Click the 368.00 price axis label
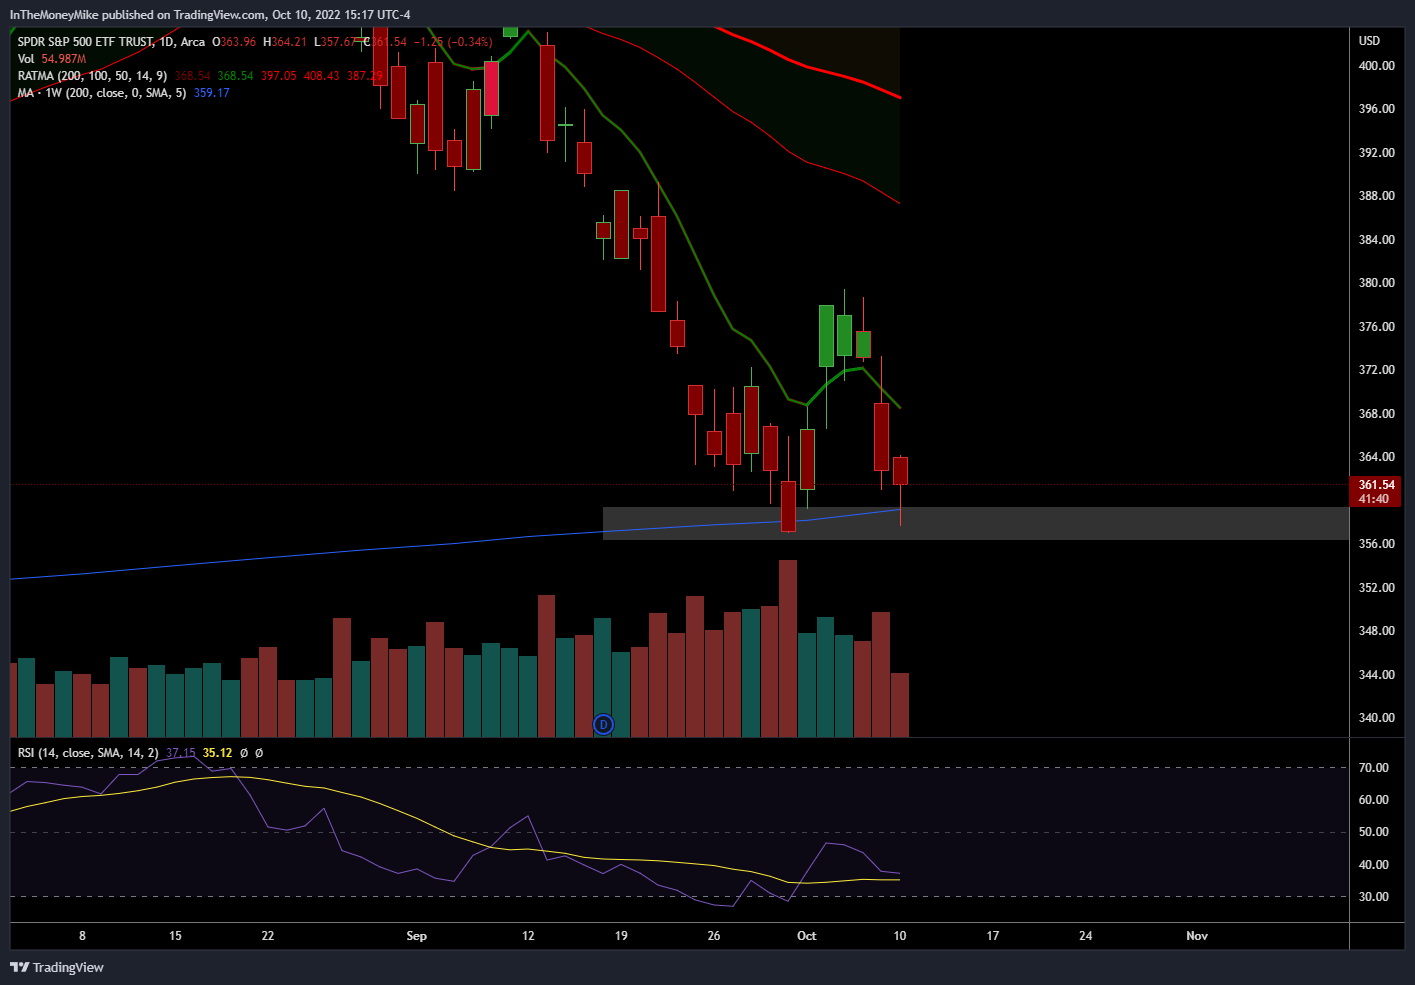1415x985 pixels. pyautogui.click(x=1377, y=414)
